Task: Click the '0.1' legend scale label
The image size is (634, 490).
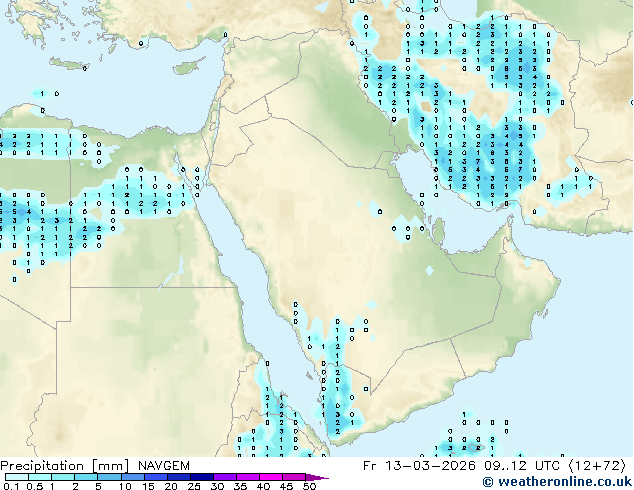Action: coord(11,486)
